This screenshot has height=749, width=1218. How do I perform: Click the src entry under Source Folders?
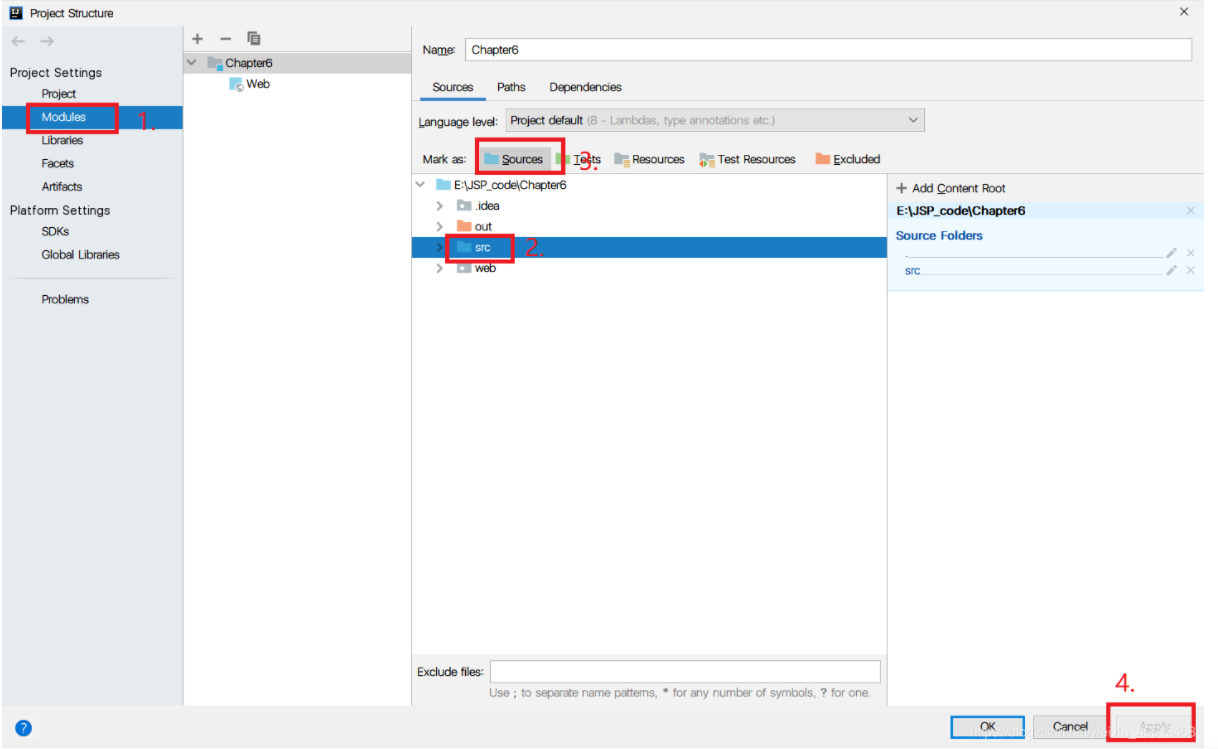913,271
